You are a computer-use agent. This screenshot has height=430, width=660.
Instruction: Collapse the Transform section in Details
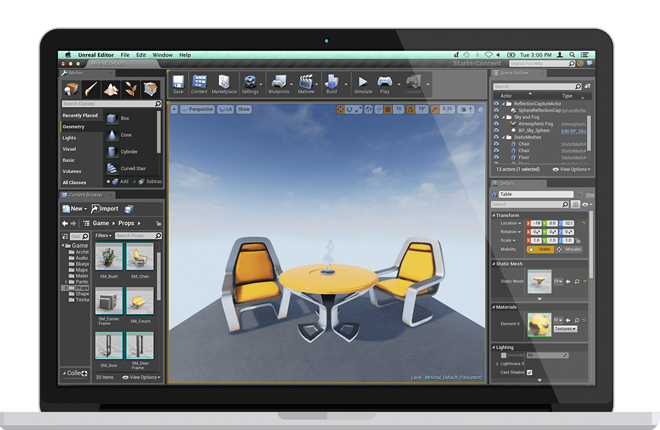(493, 215)
